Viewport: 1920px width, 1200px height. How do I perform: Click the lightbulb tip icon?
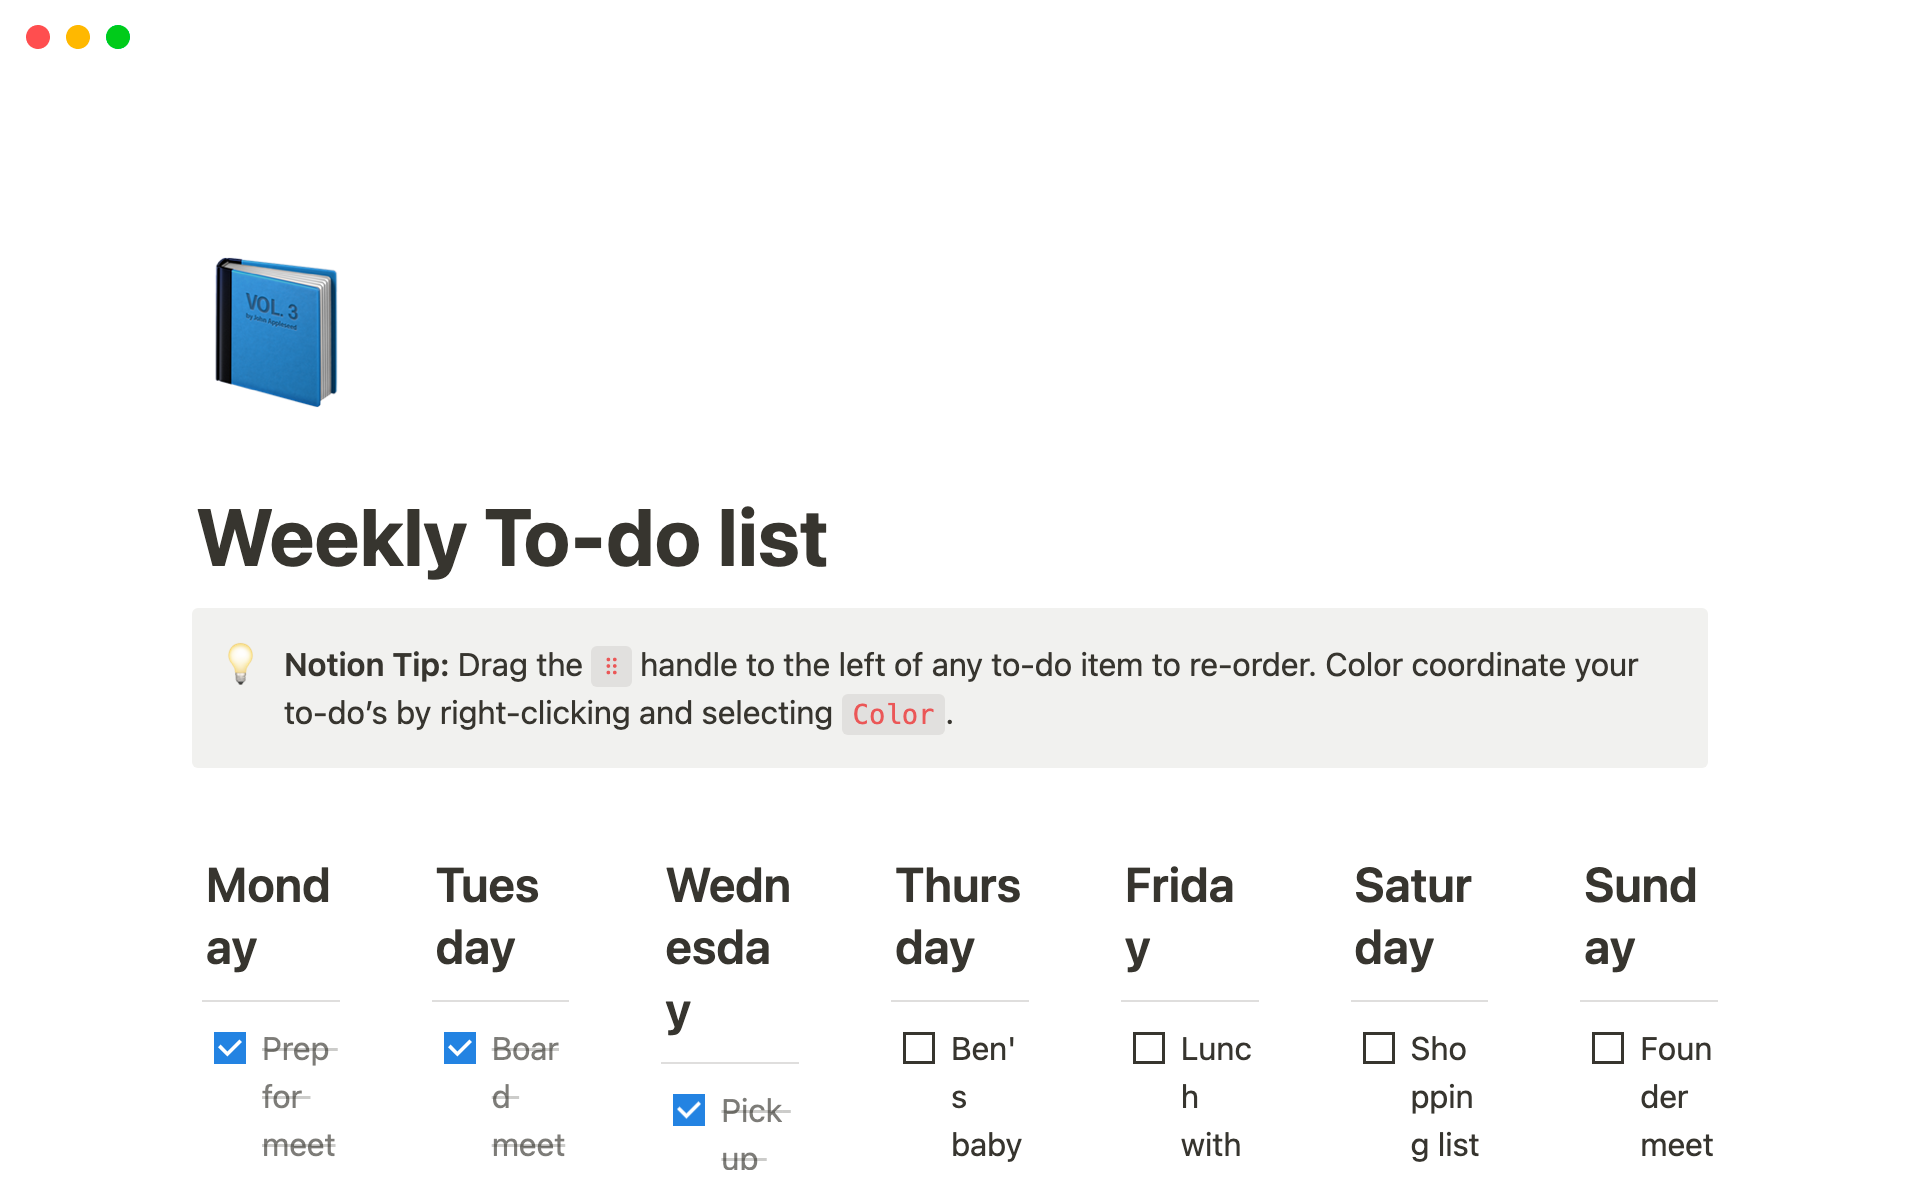point(240,664)
